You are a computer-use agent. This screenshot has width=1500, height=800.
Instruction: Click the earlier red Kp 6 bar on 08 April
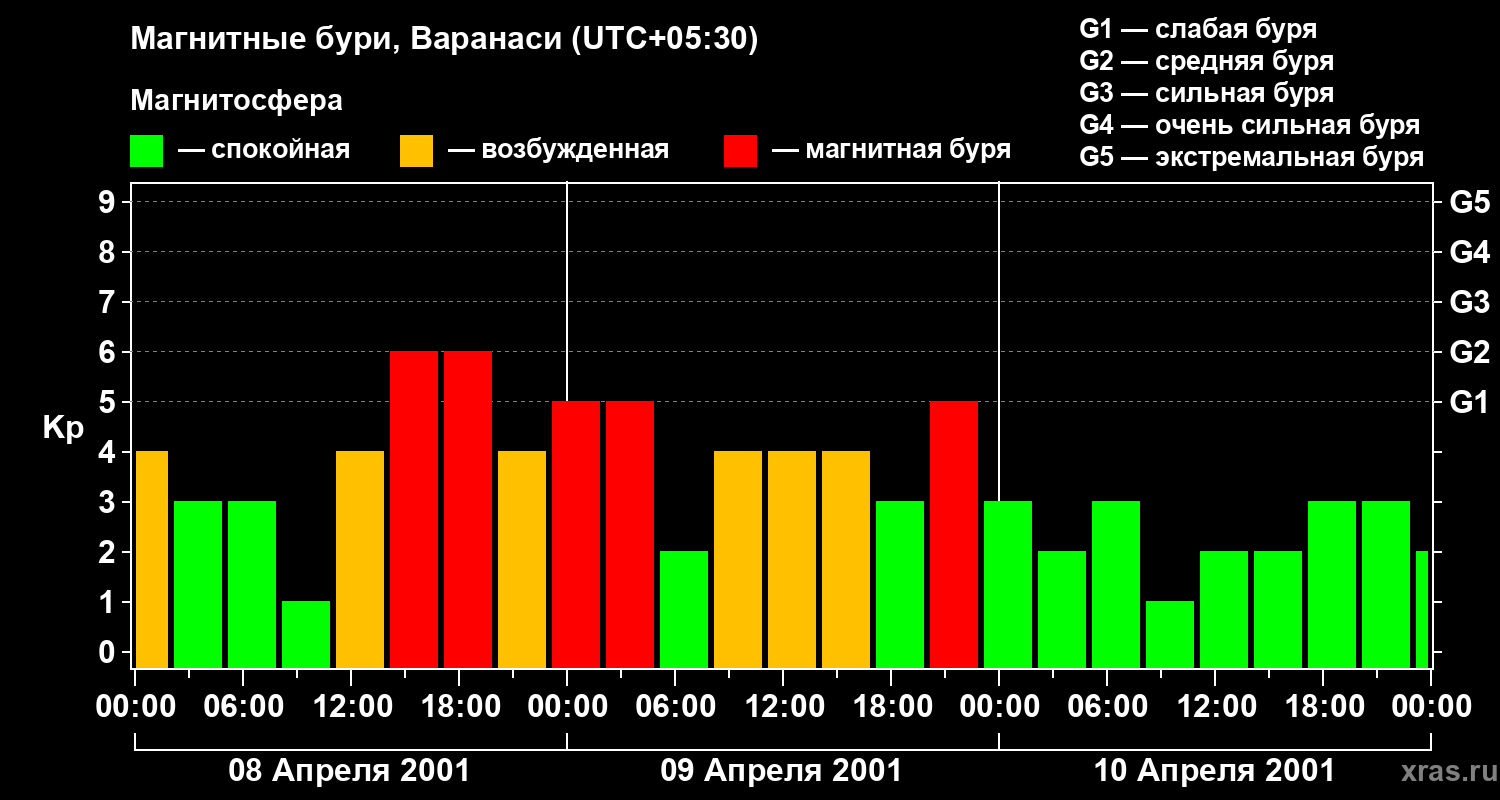(414, 509)
